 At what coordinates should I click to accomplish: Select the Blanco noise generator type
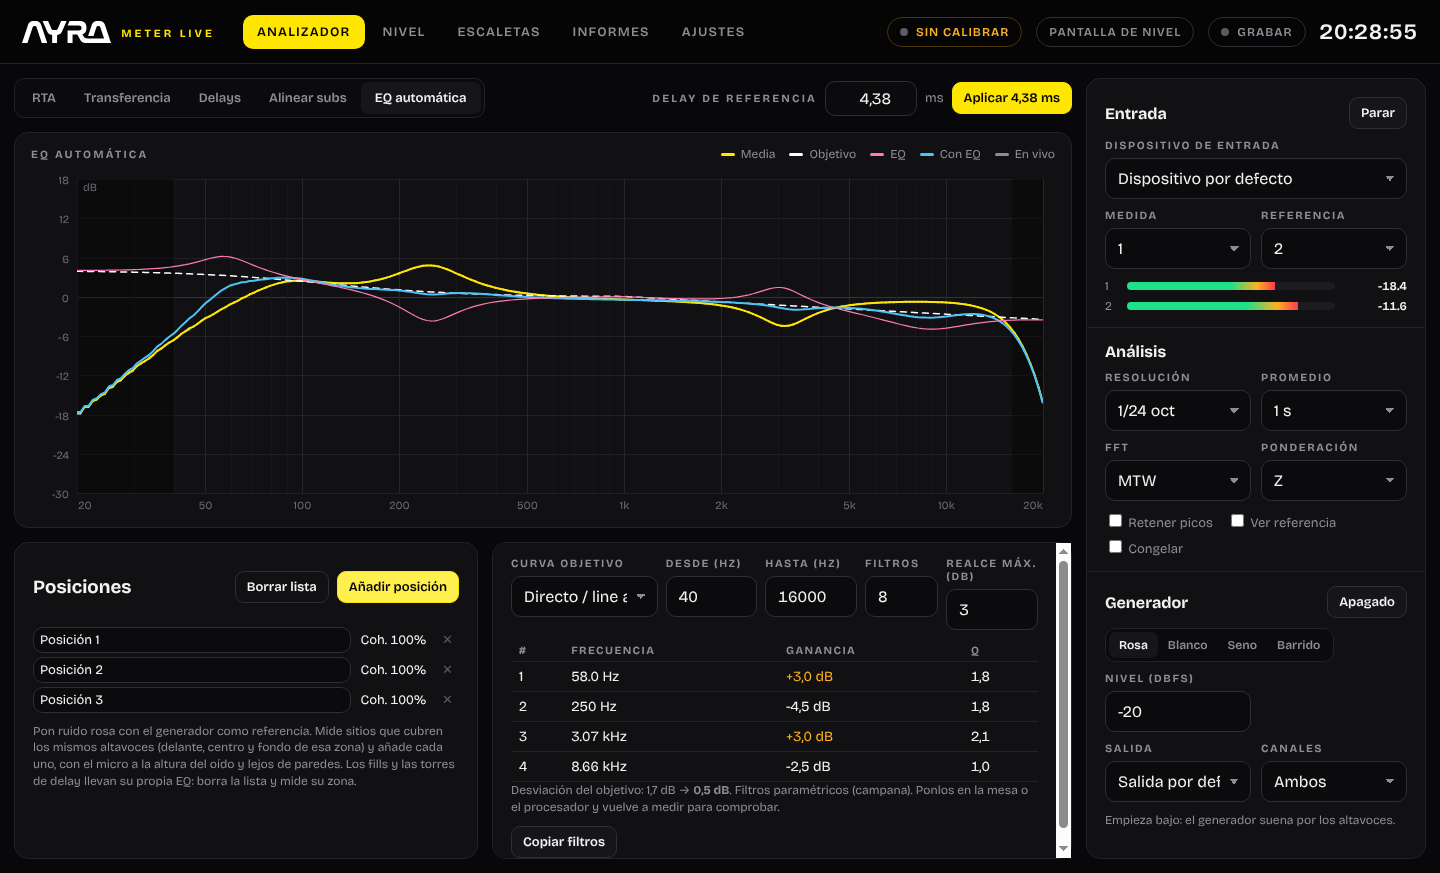click(1187, 645)
